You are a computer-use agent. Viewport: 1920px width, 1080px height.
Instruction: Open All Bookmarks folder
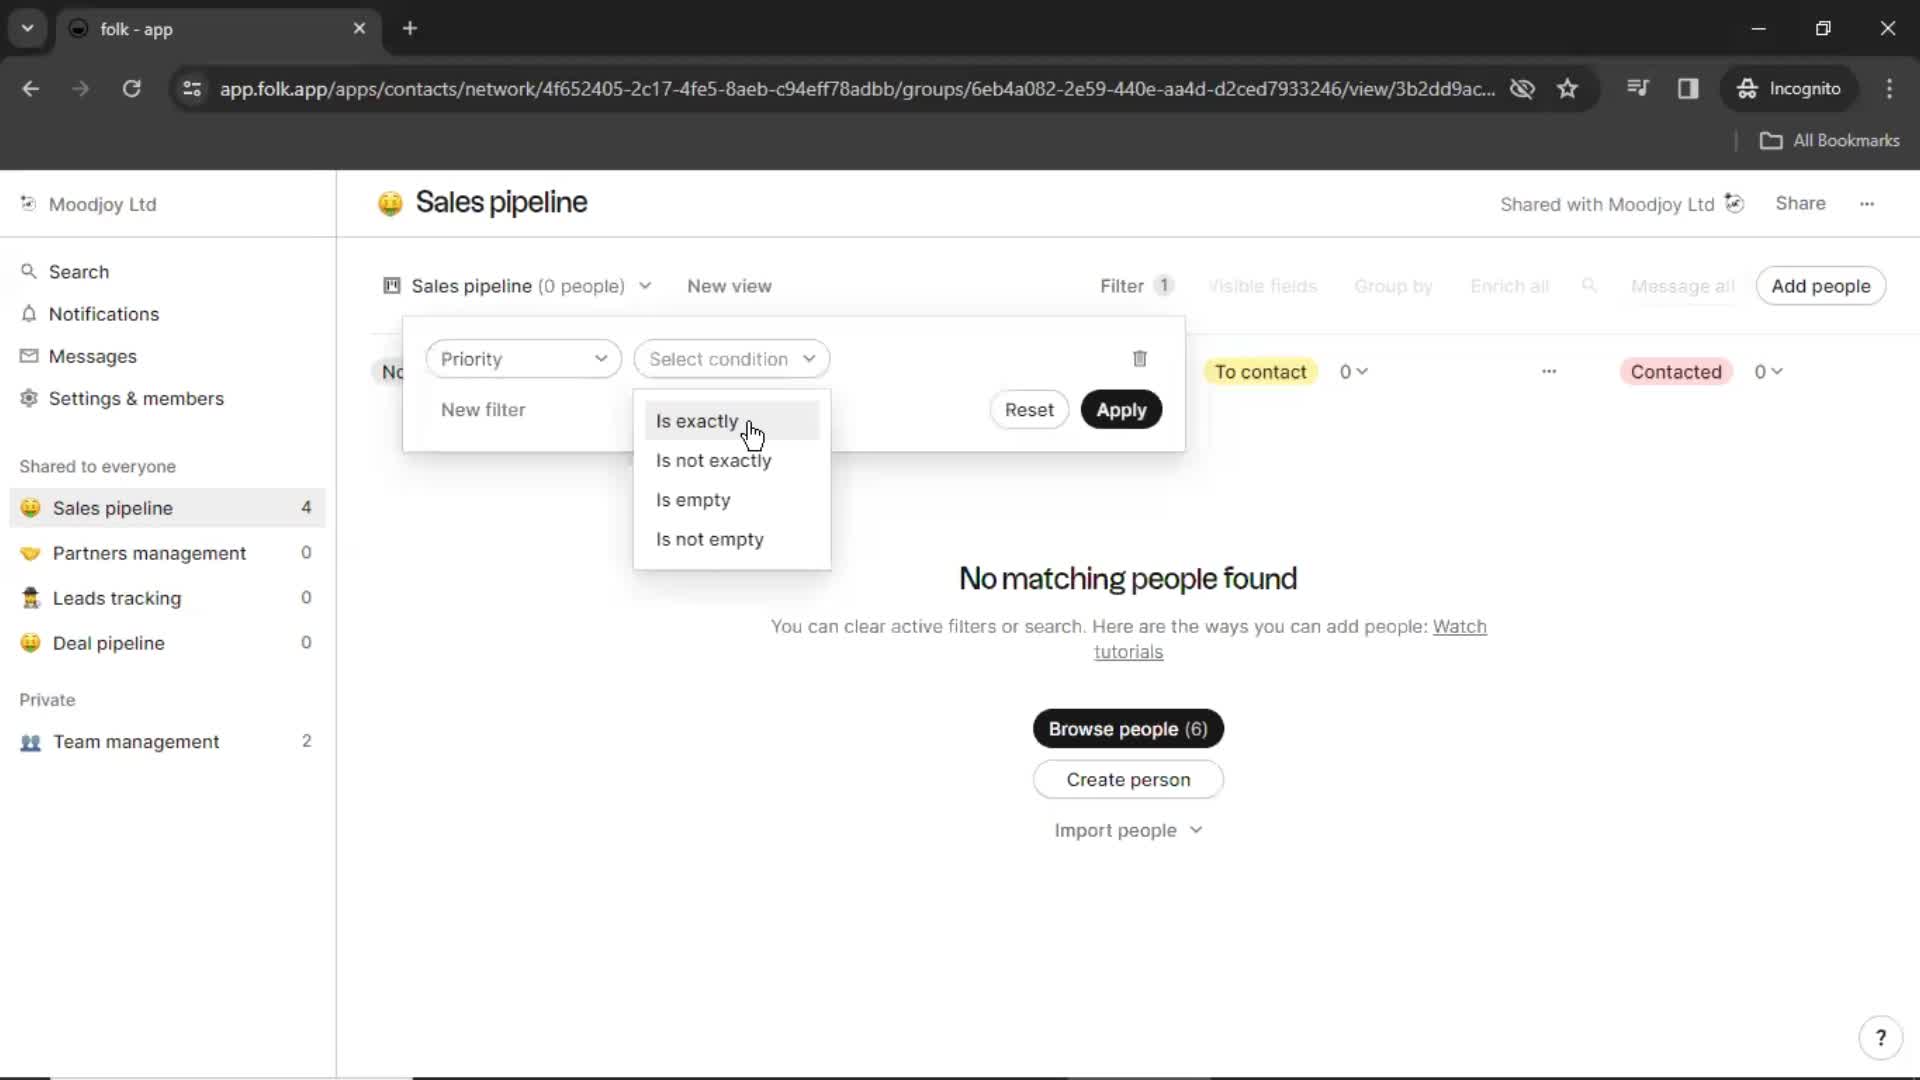pos(1829,141)
